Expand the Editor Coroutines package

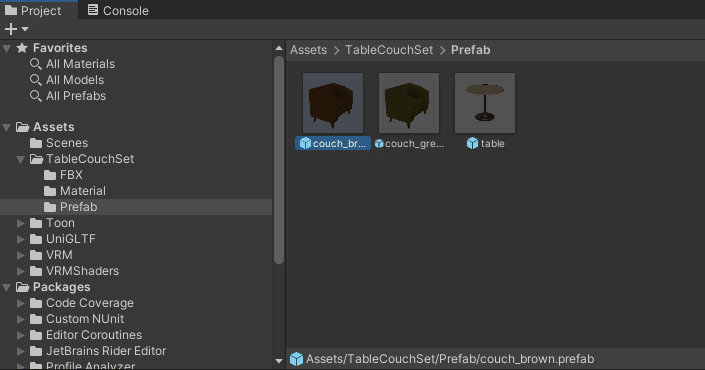pos(21,335)
